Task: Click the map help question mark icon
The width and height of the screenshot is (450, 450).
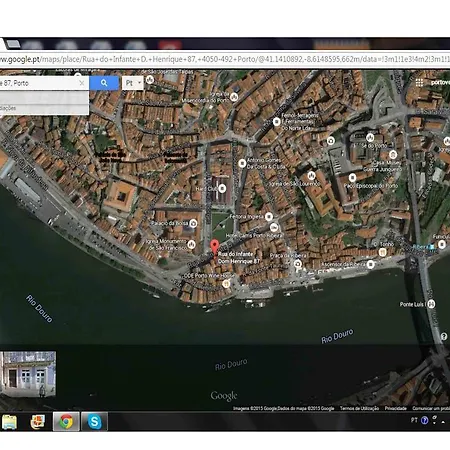Action: click(x=444, y=336)
